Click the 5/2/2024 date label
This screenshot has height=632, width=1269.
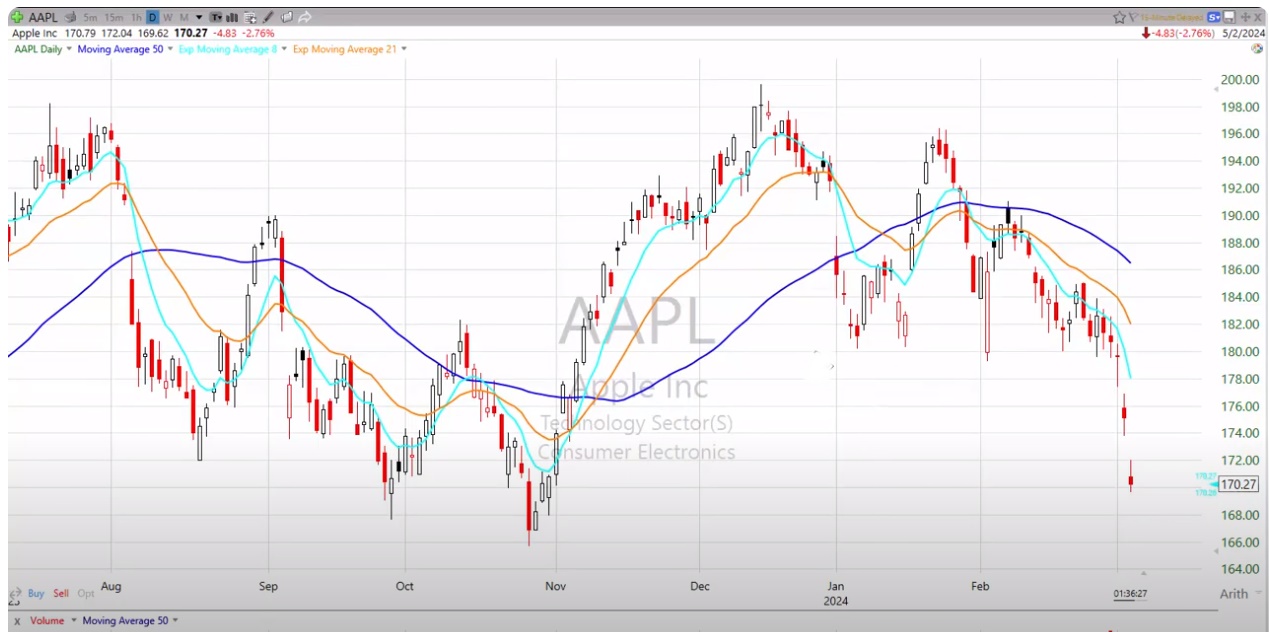1242,33
